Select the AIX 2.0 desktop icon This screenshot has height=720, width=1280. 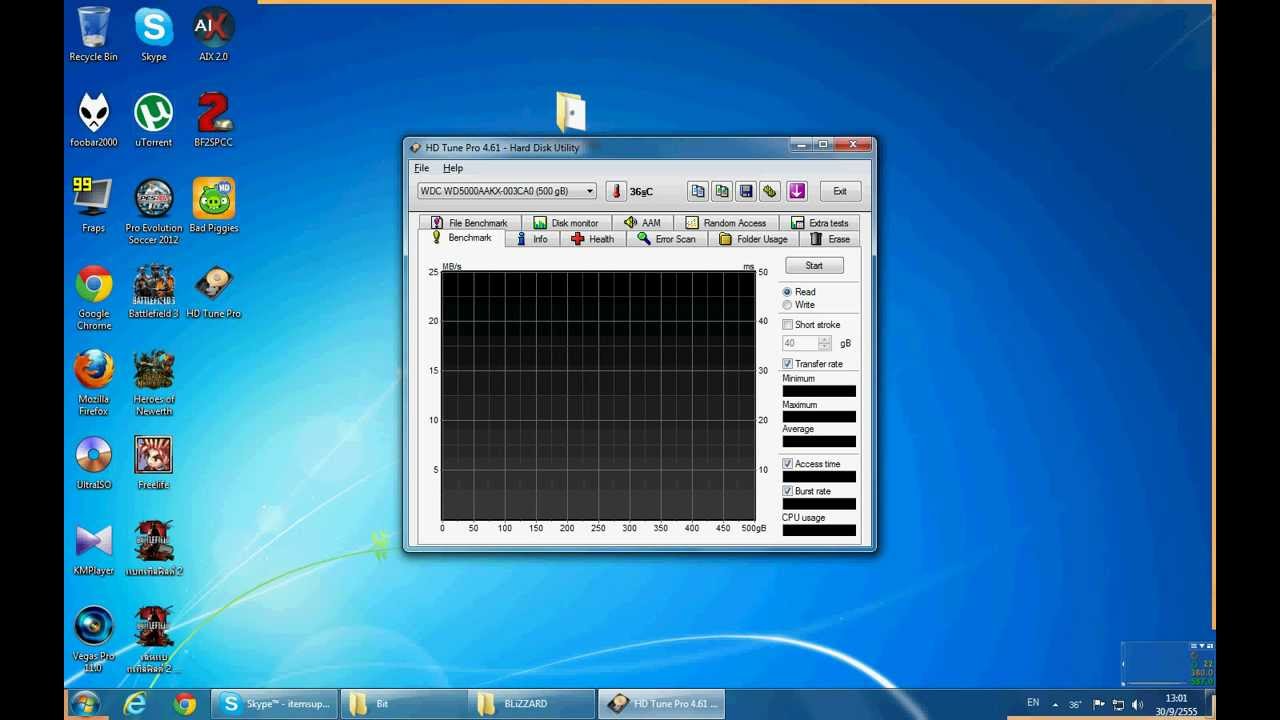213,34
